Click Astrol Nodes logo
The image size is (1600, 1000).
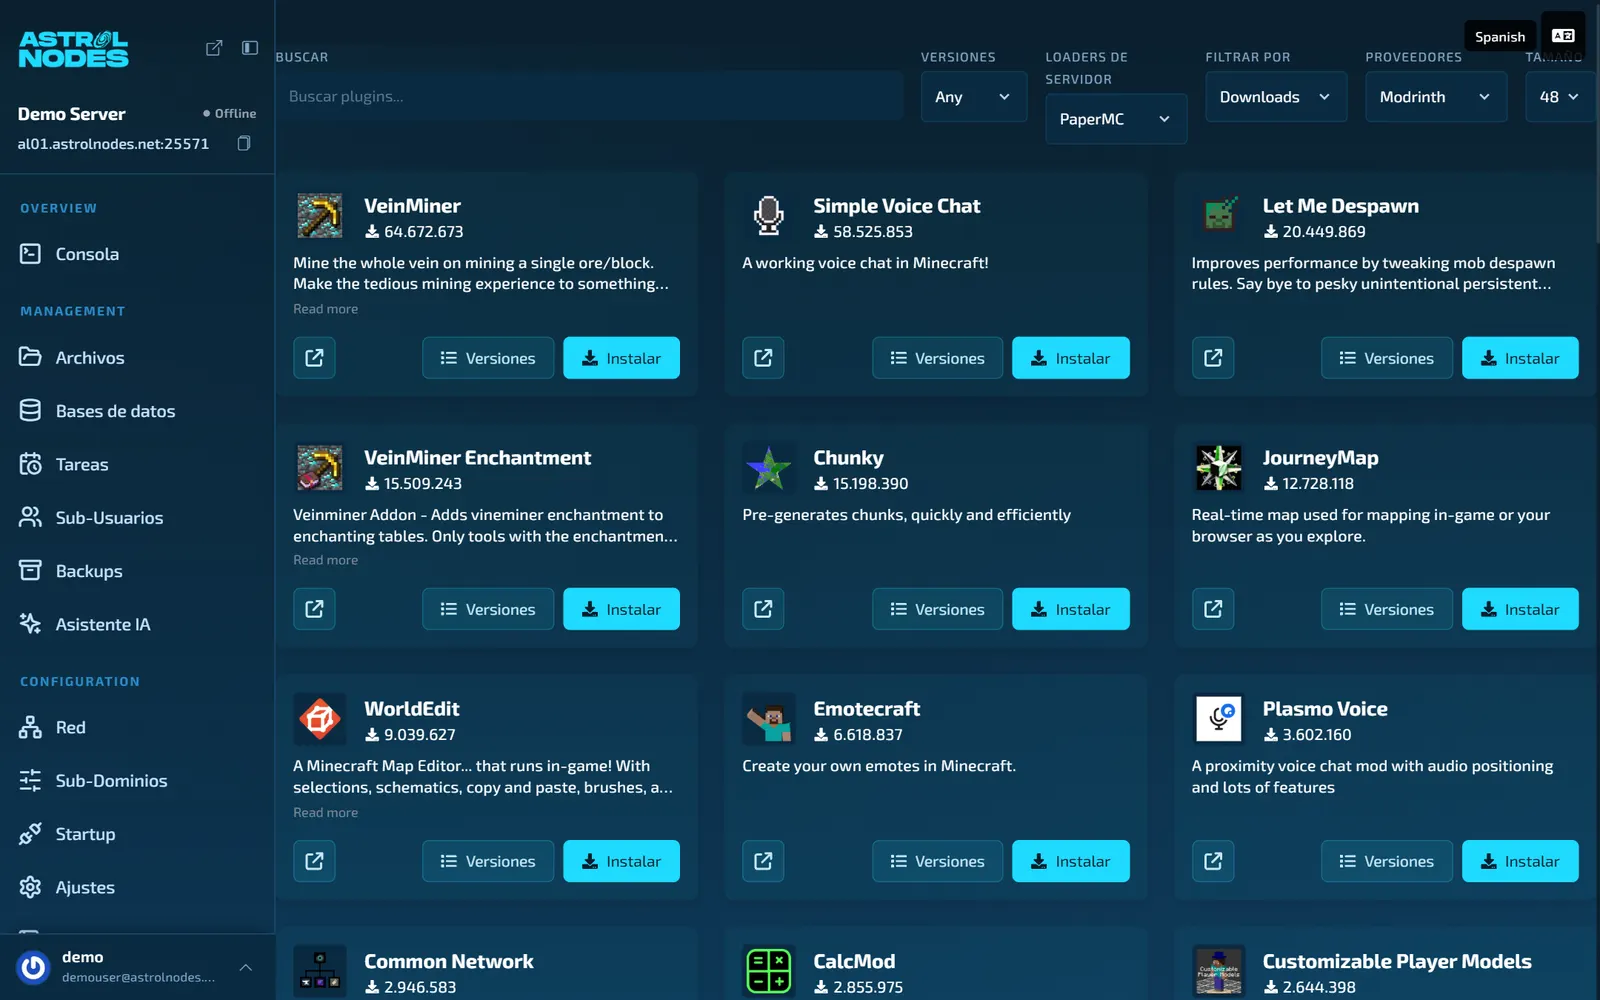click(73, 49)
